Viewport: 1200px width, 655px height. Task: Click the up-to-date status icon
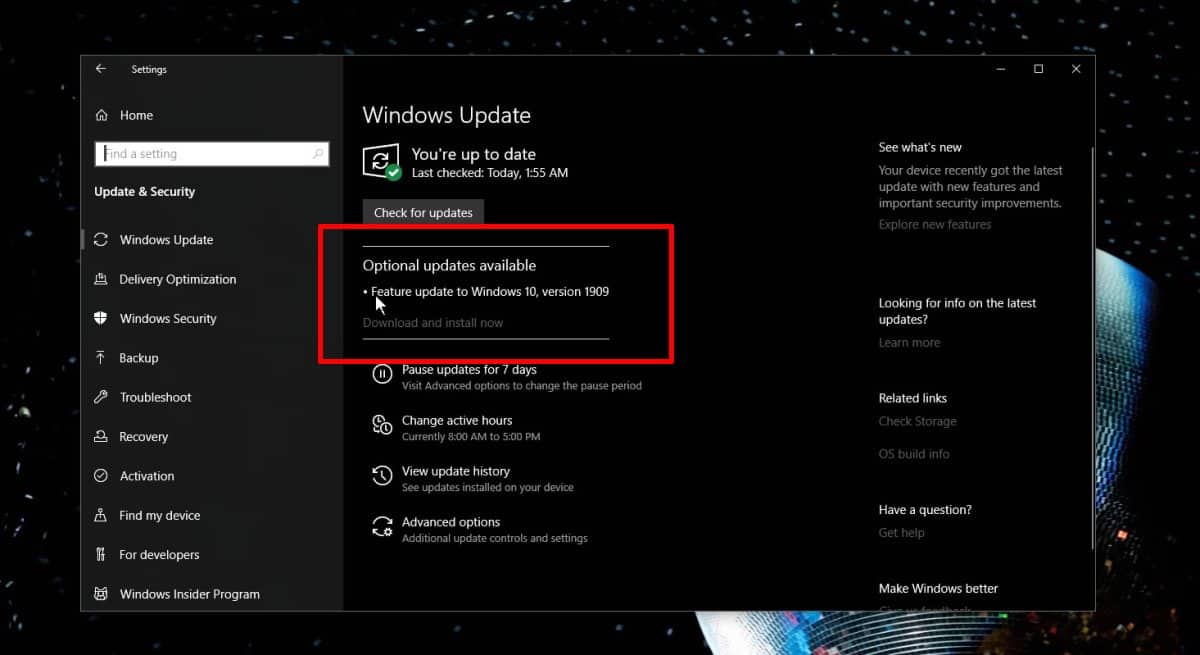pyautogui.click(x=382, y=162)
